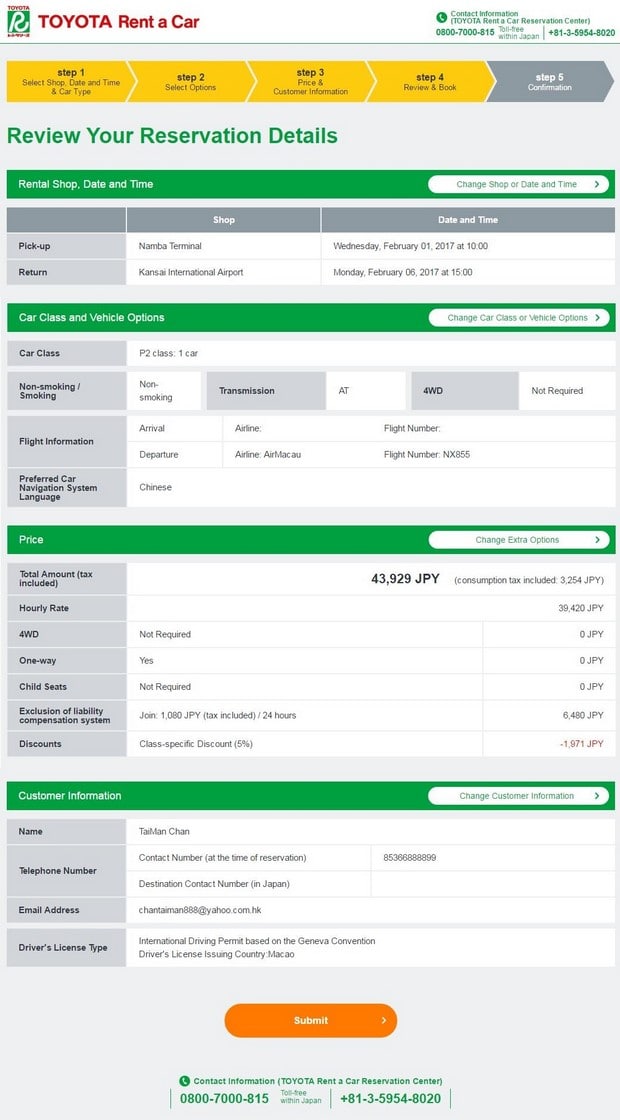Image resolution: width=620 pixels, height=1120 pixels.
Task: Click the arrow icon on the Submit button
Action: pyautogui.click(x=384, y=1021)
